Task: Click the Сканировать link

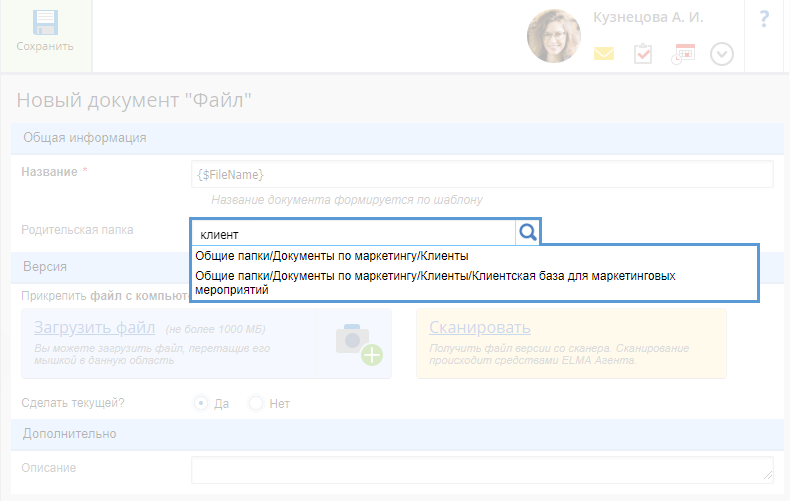Action: pos(479,328)
